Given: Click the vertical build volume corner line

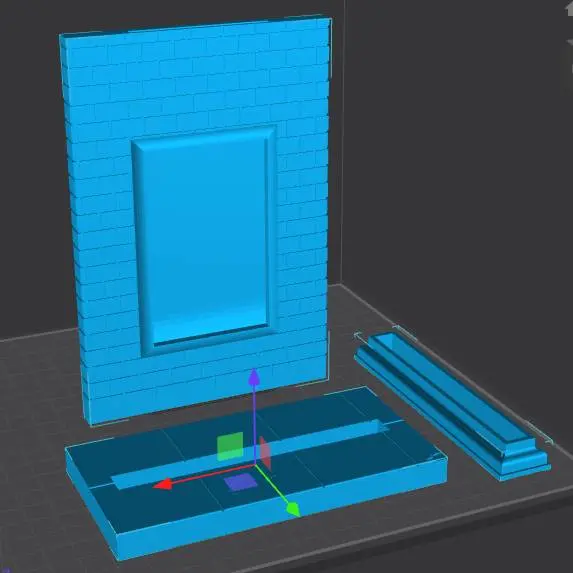Looking at the screenshot, I should [344, 146].
